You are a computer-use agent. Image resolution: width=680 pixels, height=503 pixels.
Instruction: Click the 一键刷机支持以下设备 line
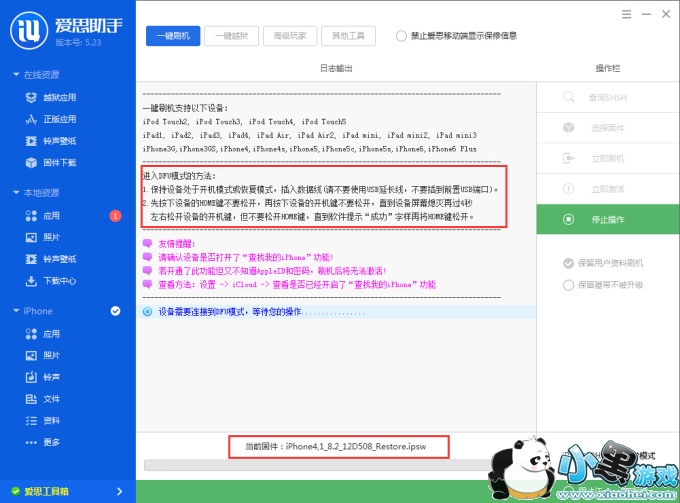pos(185,108)
